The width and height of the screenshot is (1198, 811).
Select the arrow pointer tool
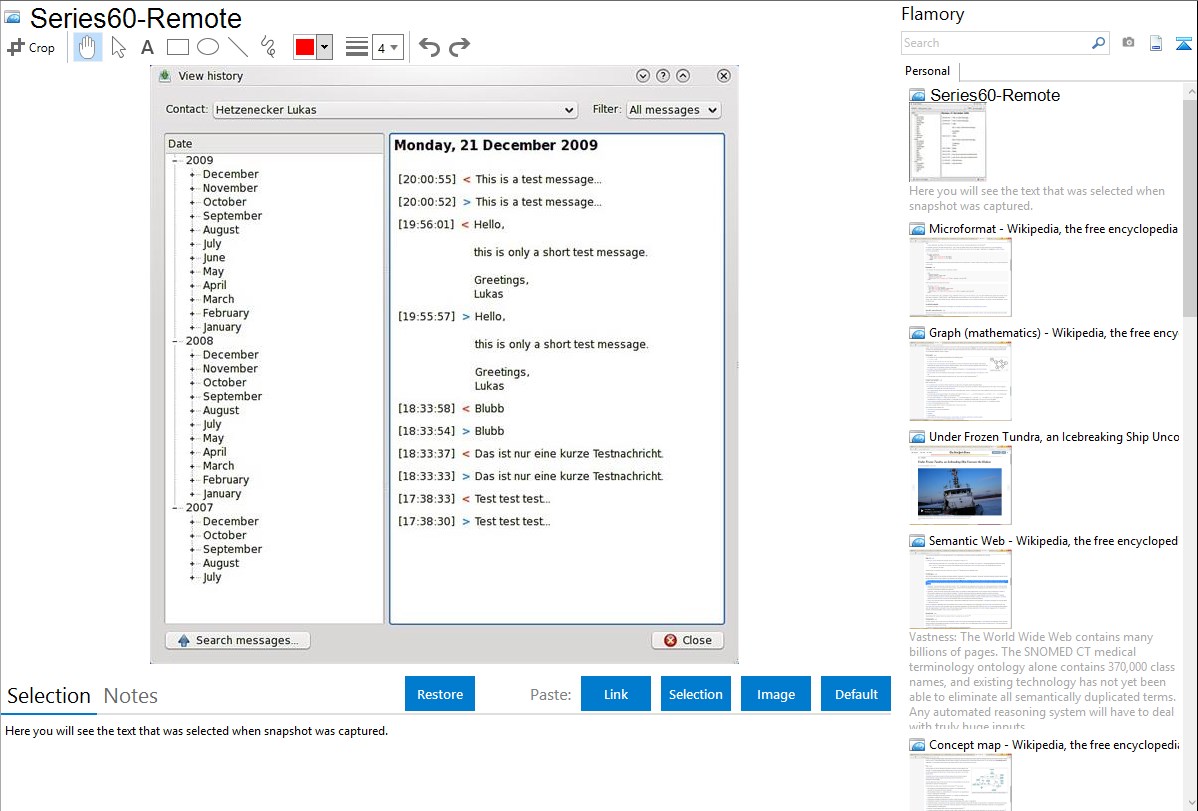coord(119,47)
